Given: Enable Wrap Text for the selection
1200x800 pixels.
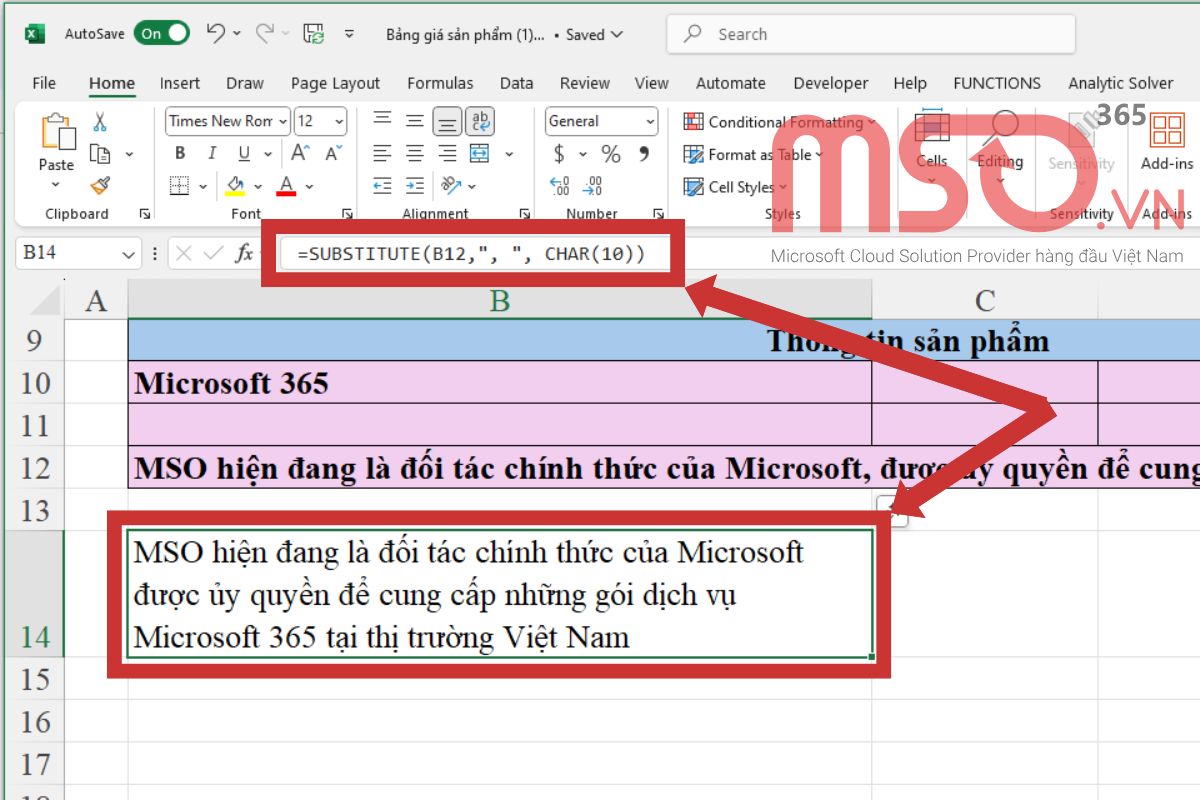Looking at the screenshot, I should (480, 121).
